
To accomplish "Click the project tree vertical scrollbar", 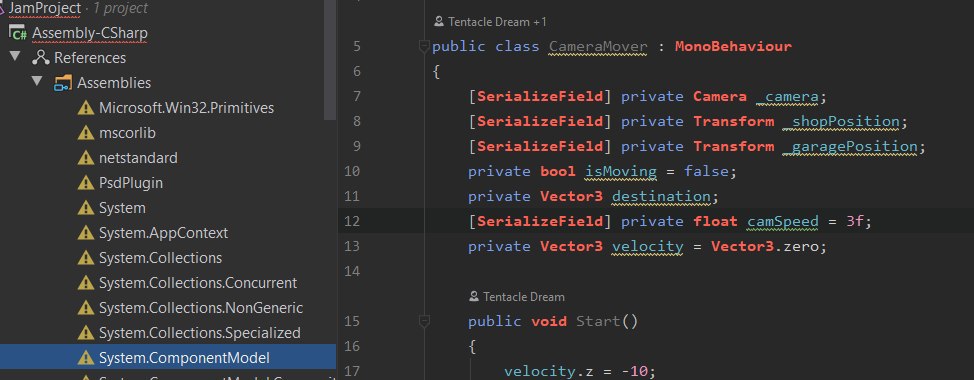I will 330,60.
